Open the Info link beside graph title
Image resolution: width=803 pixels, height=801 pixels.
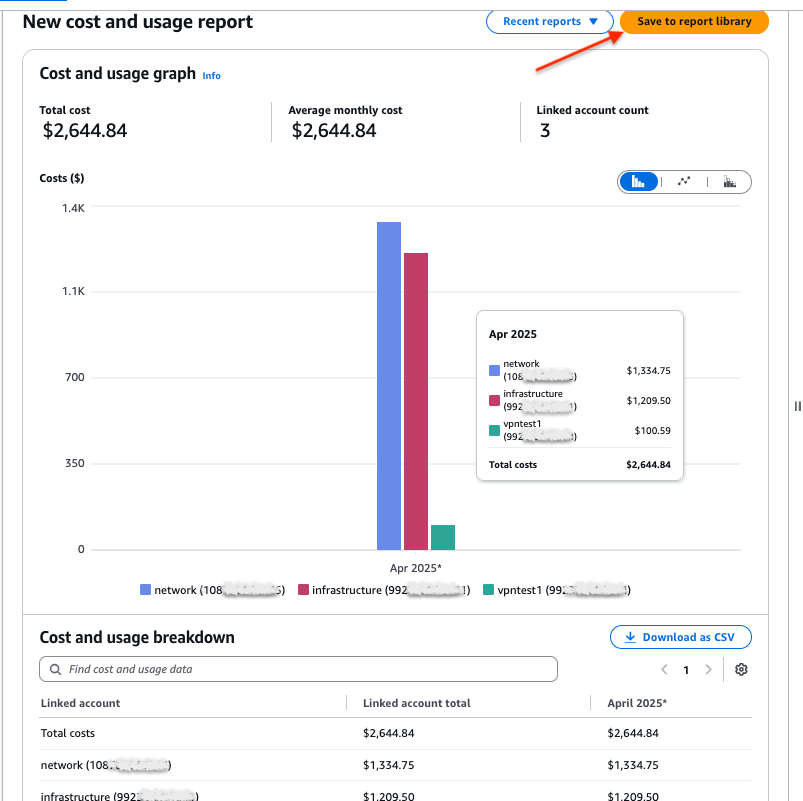pyautogui.click(x=211, y=76)
